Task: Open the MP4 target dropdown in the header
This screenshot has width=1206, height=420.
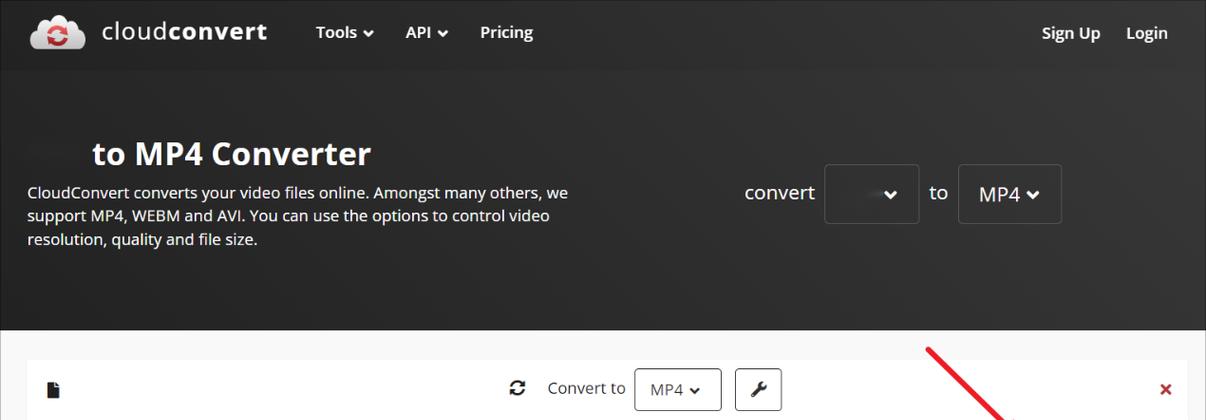Action: coord(1009,194)
